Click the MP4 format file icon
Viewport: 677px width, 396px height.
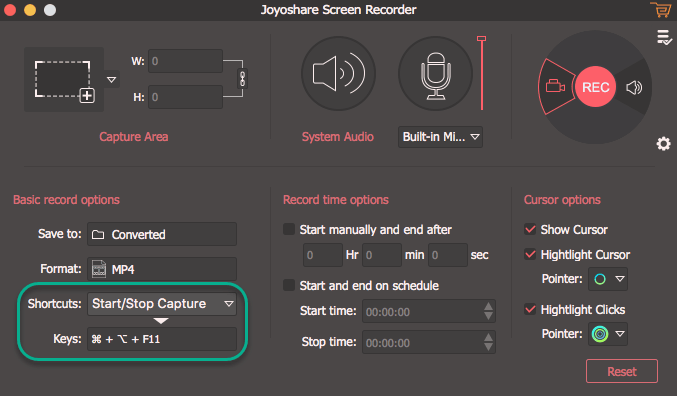99,269
